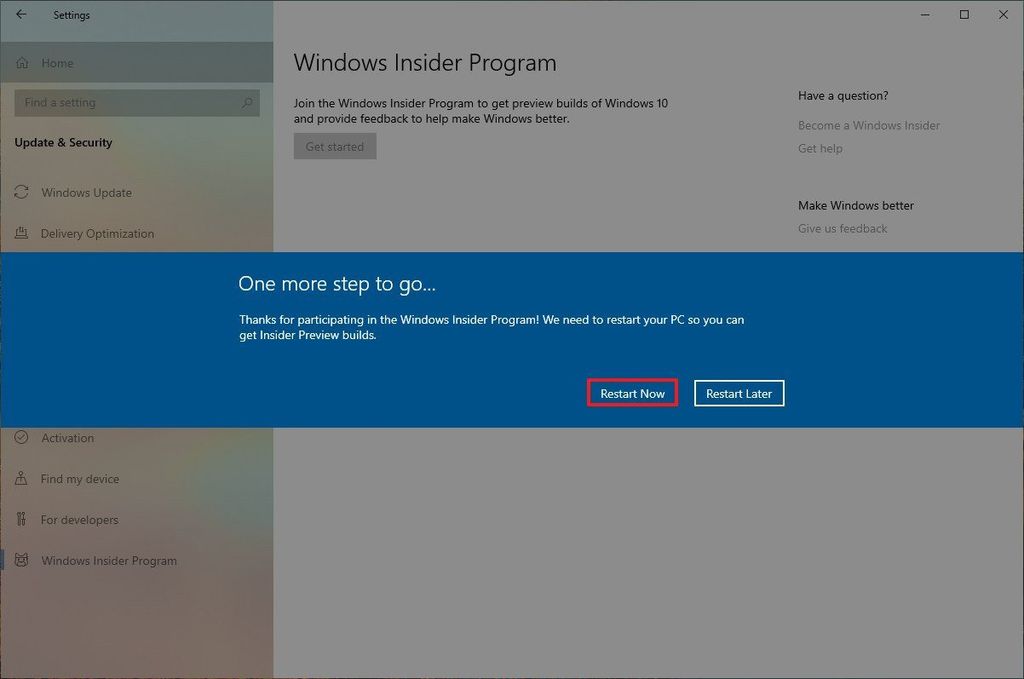The image size is (1024, 679).
Task: Click the back arrow in Settings
Action: tap(20, 15)
